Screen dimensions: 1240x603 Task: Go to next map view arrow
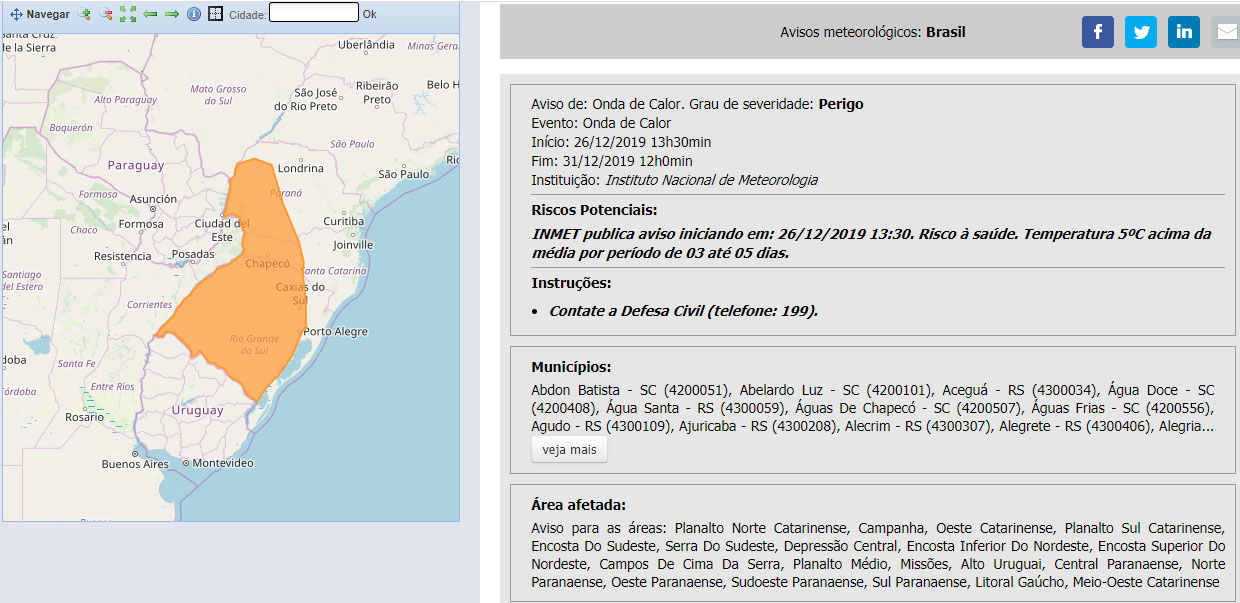point(171,14)
